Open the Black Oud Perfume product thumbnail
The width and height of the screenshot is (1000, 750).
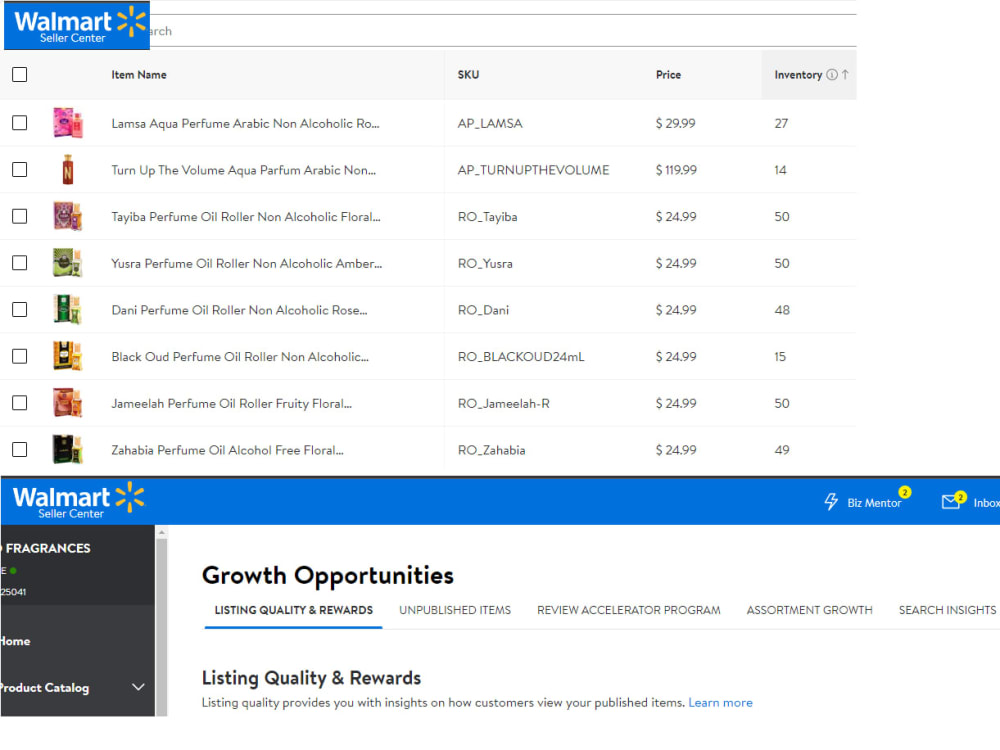click(x=68, y=356)
